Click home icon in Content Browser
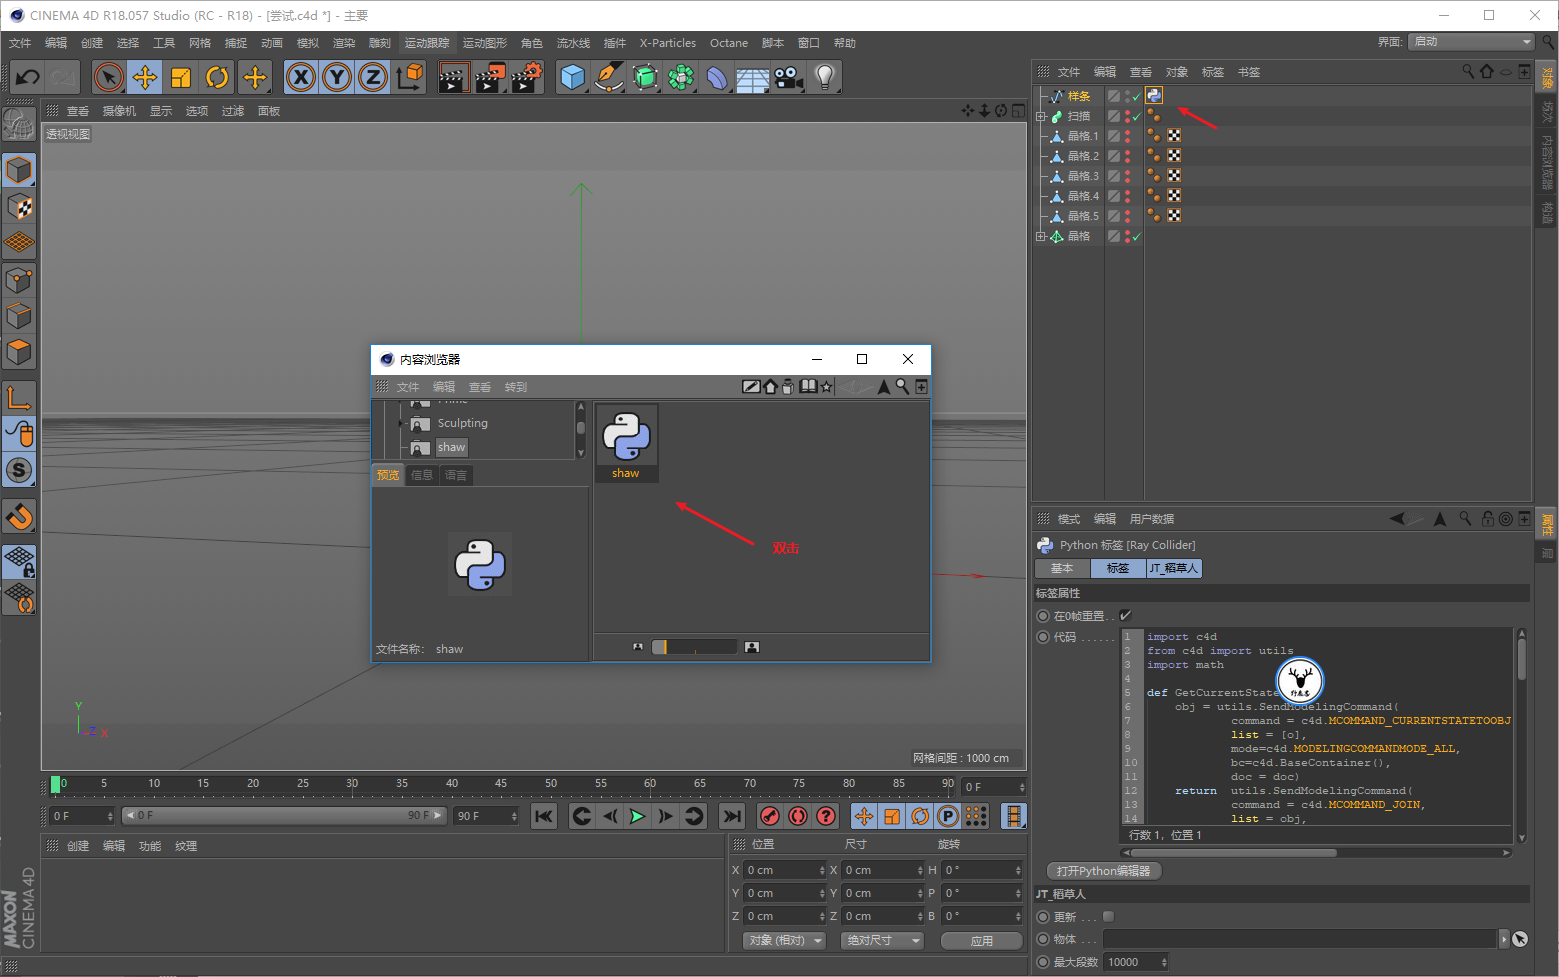 tap(771, 387)
